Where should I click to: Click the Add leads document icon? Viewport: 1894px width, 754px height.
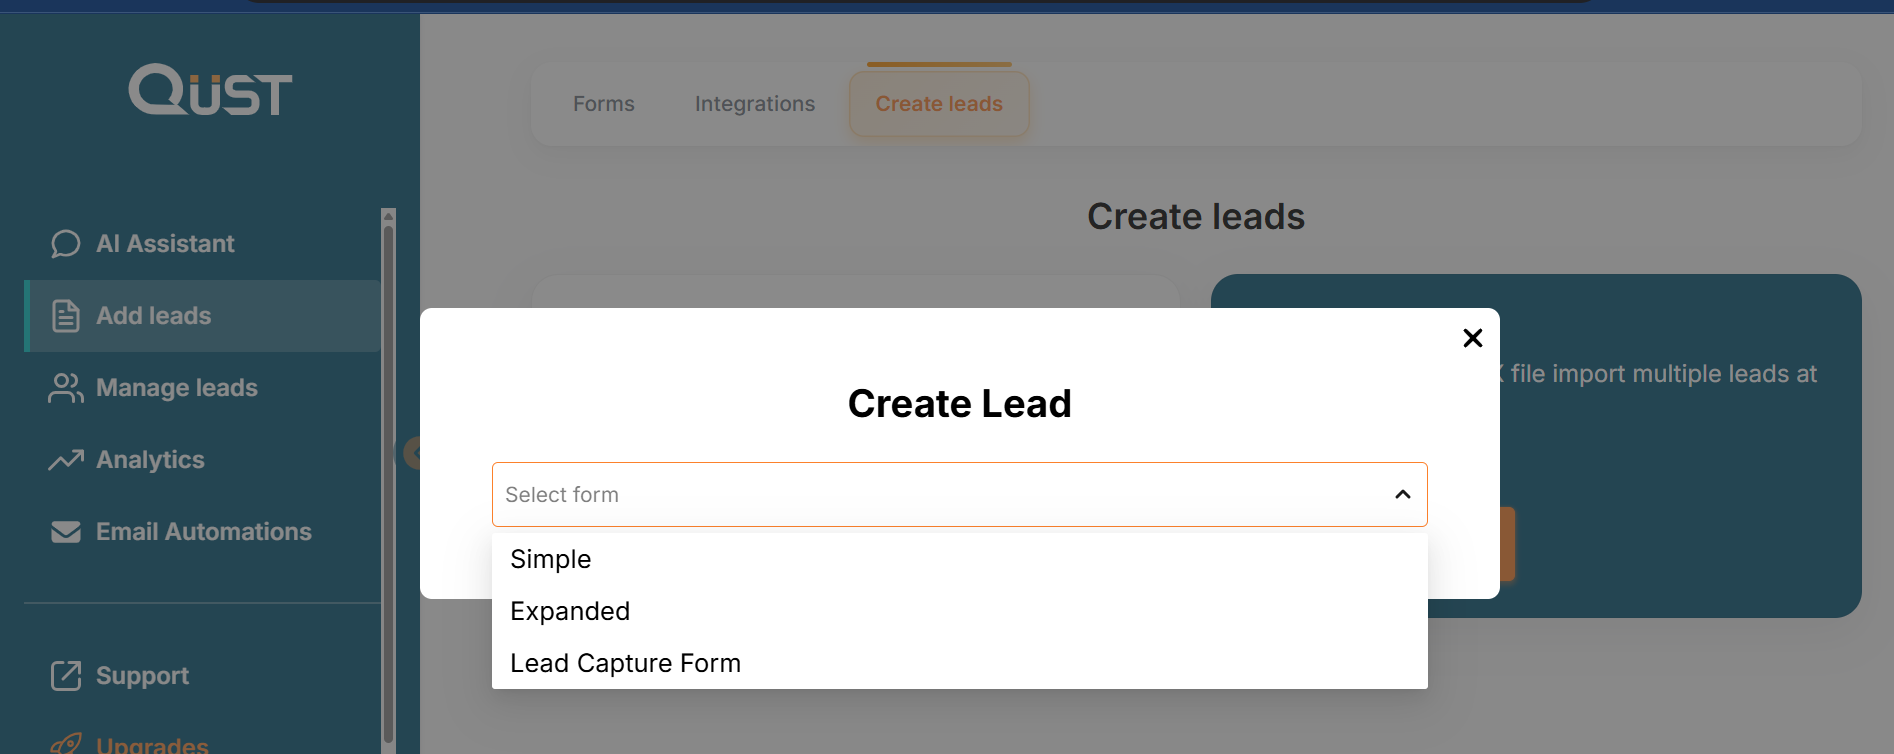point(66,316)
